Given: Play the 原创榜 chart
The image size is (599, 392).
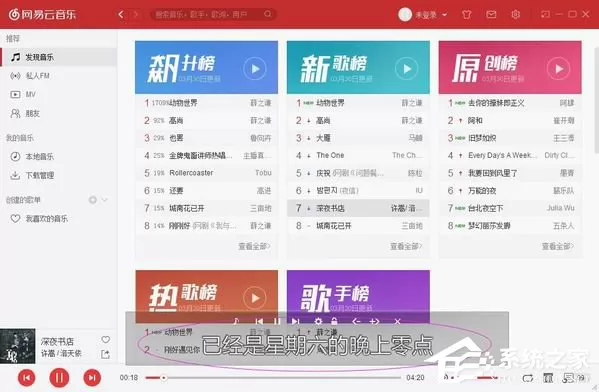Looking at the screenshot, I should tap(559, 69).
